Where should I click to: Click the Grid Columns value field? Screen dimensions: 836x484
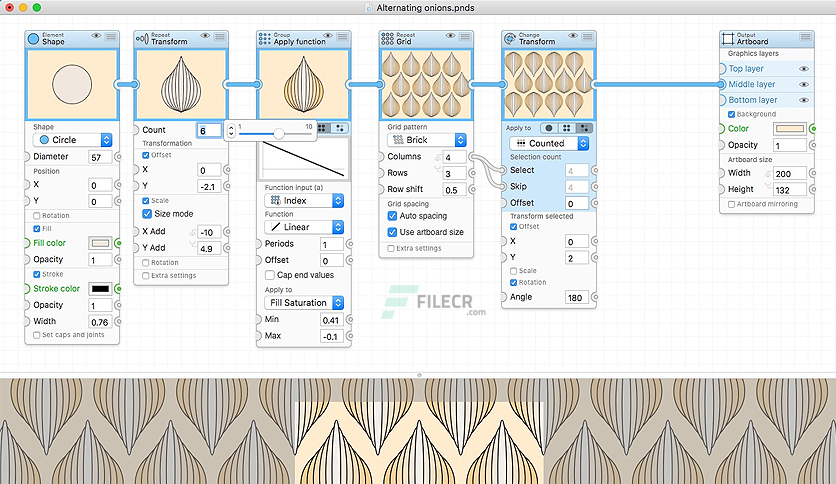tap(455, 157)
